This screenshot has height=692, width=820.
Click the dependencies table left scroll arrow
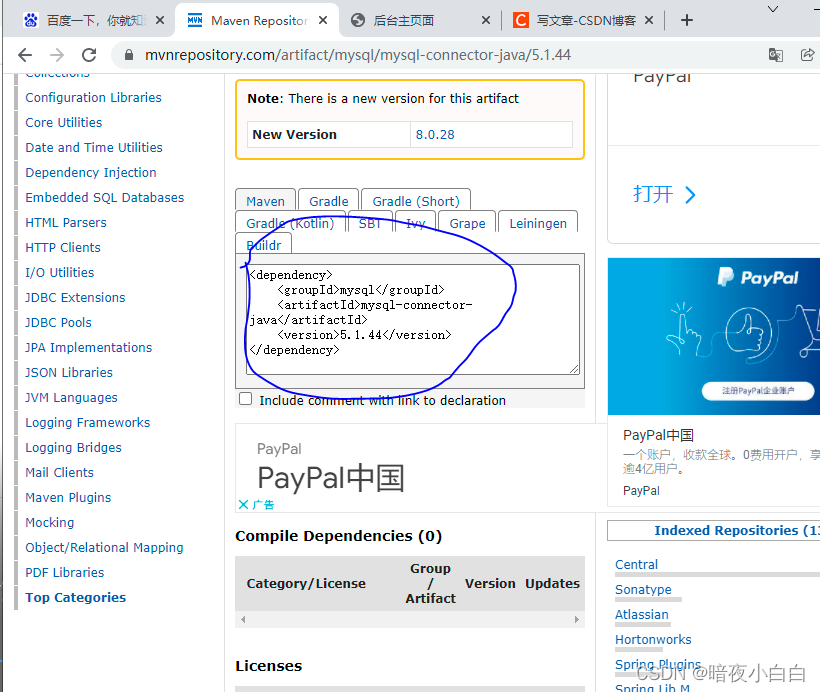[243, 619]
